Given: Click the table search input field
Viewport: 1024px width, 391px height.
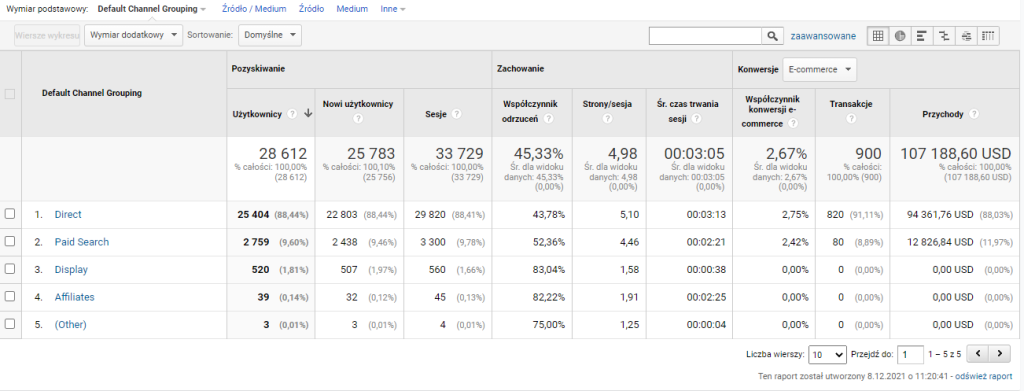Looking at the screenshot, I should pos(705,36).
